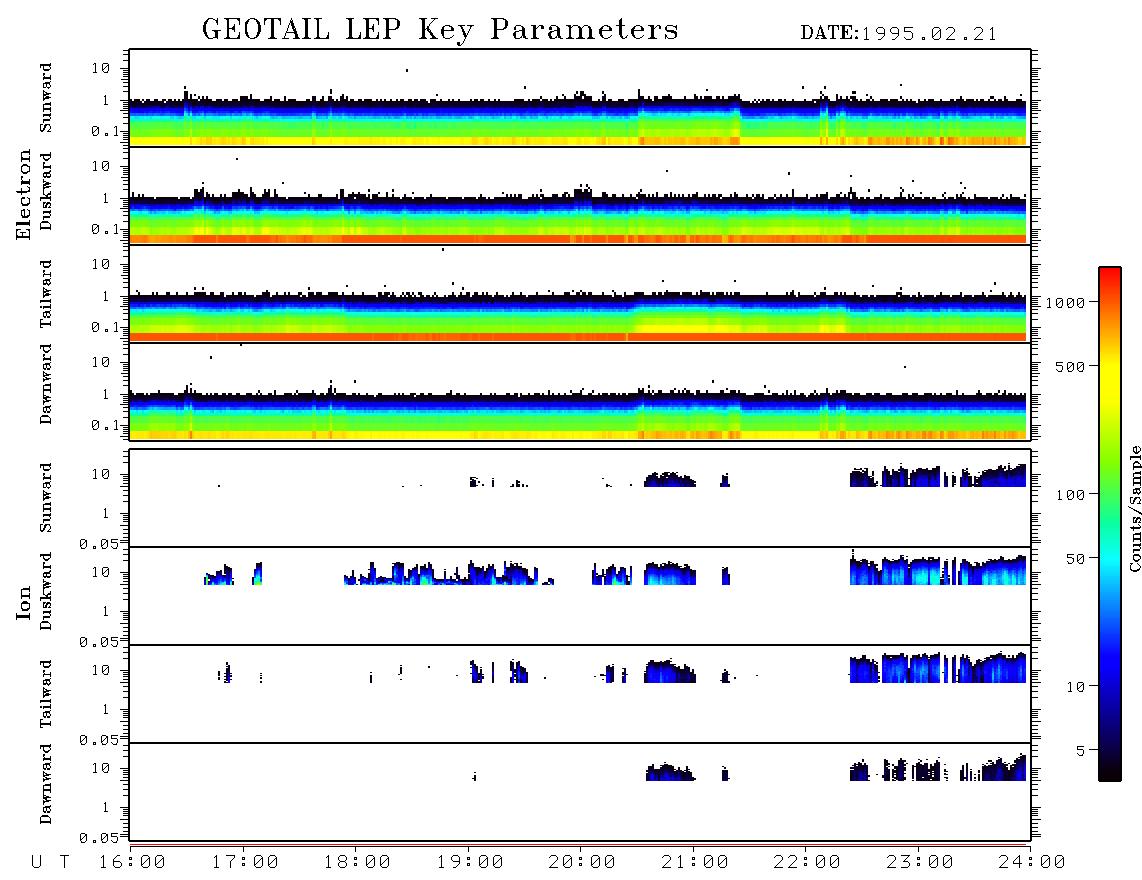Select the Electron Duskward panel label
The image size is (1142, 880).
46,191
